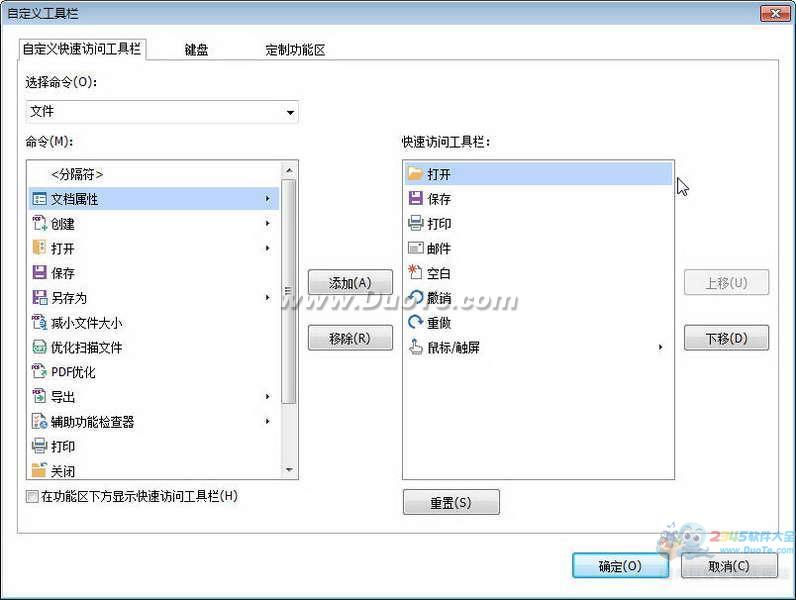
Task: Click the 导出 icon in command list
Action: point(39,396)
